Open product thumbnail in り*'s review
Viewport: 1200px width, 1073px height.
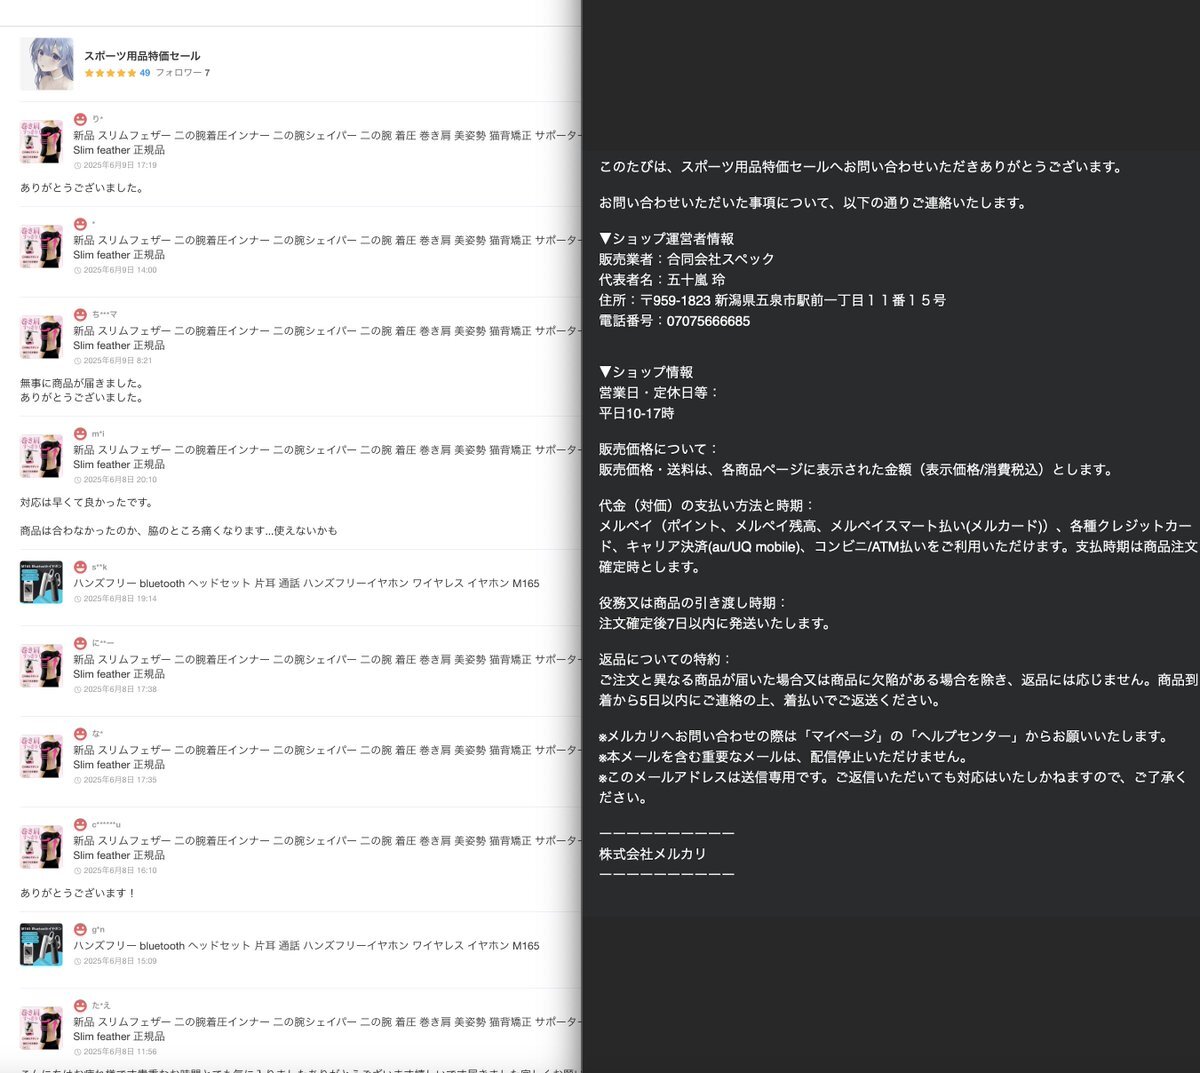(x=41, y=142)
